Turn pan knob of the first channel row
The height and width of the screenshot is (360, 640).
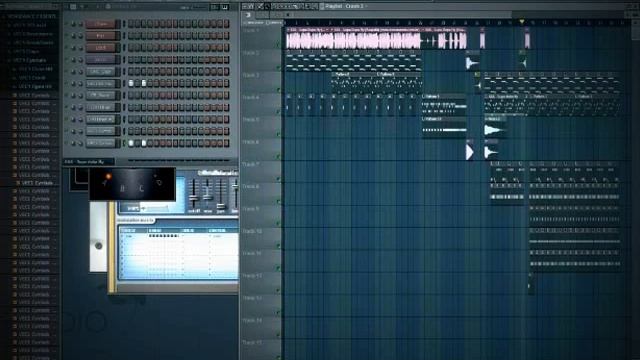(x=74, y=24)
